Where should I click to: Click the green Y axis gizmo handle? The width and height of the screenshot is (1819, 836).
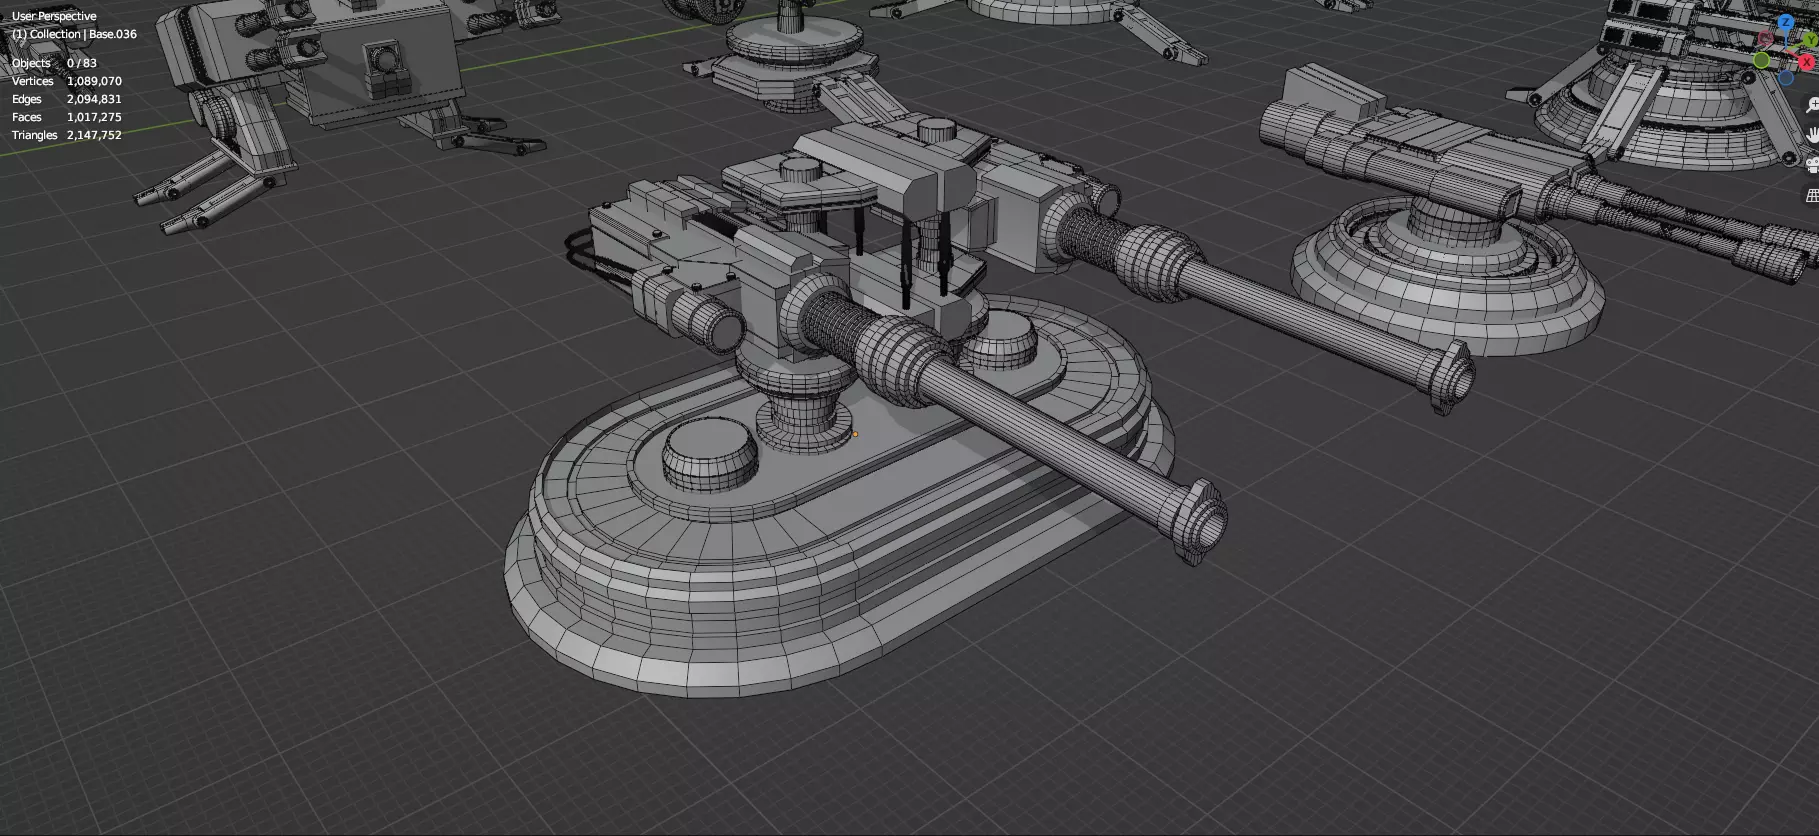click(1810, 40)
